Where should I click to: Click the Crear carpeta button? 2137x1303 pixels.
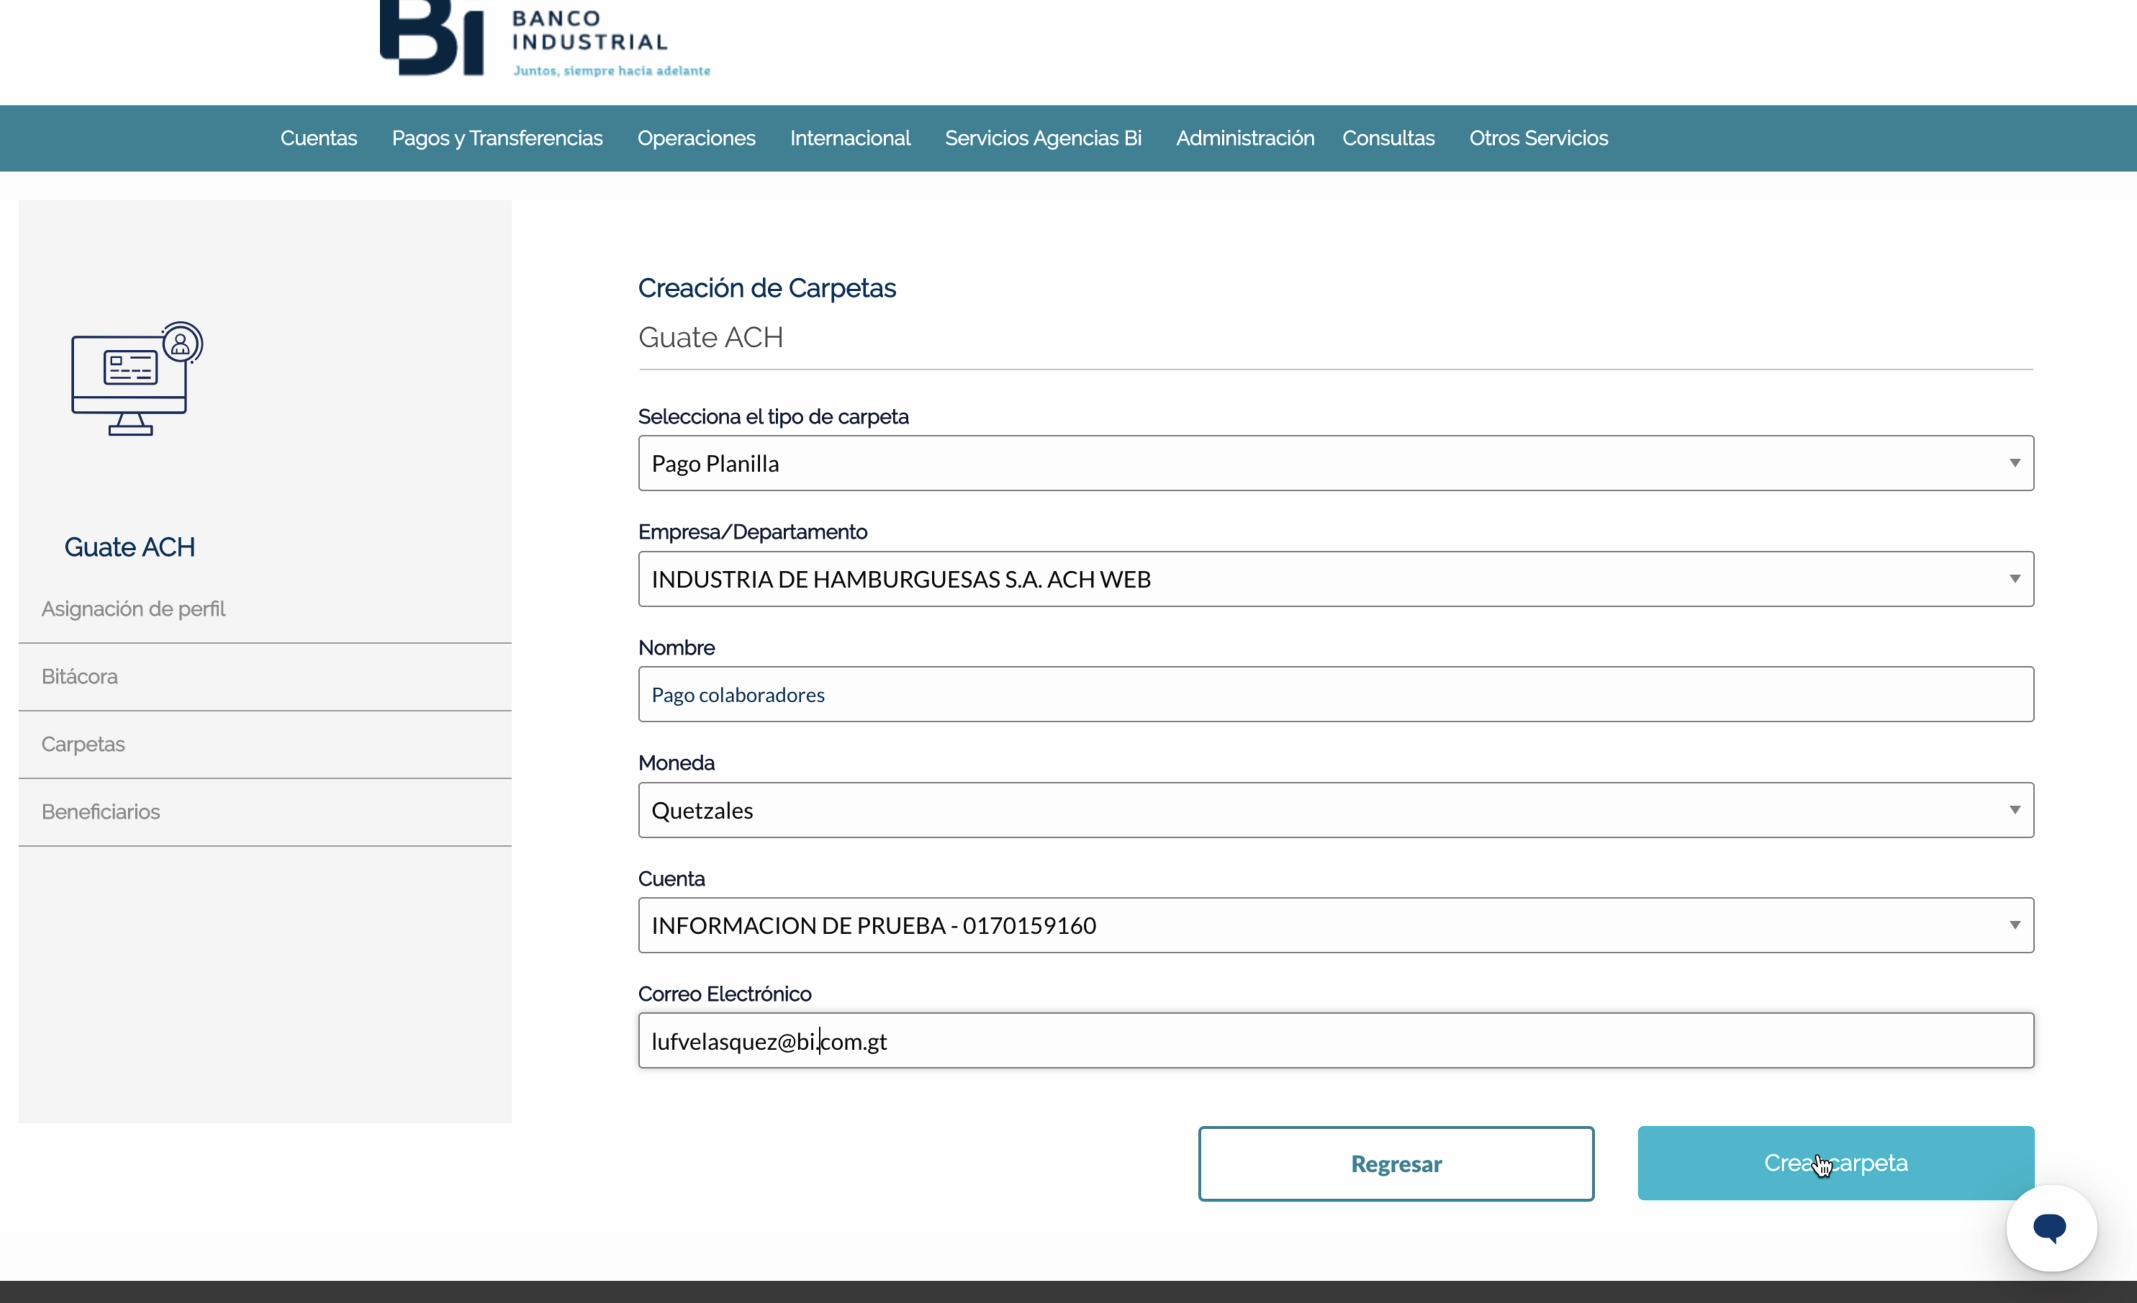click(x=1835, y=1163)
